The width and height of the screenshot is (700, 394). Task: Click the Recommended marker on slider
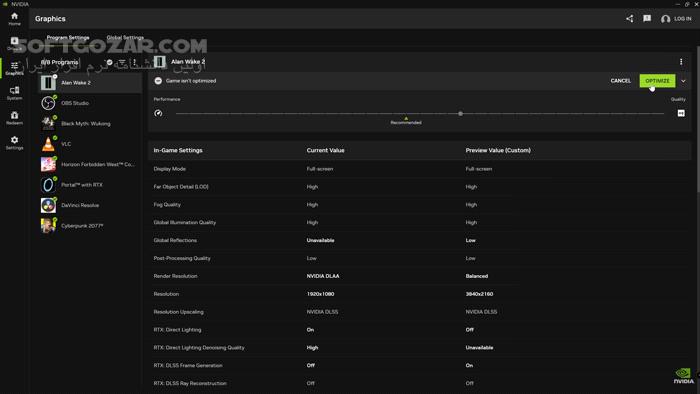(406, 121)
